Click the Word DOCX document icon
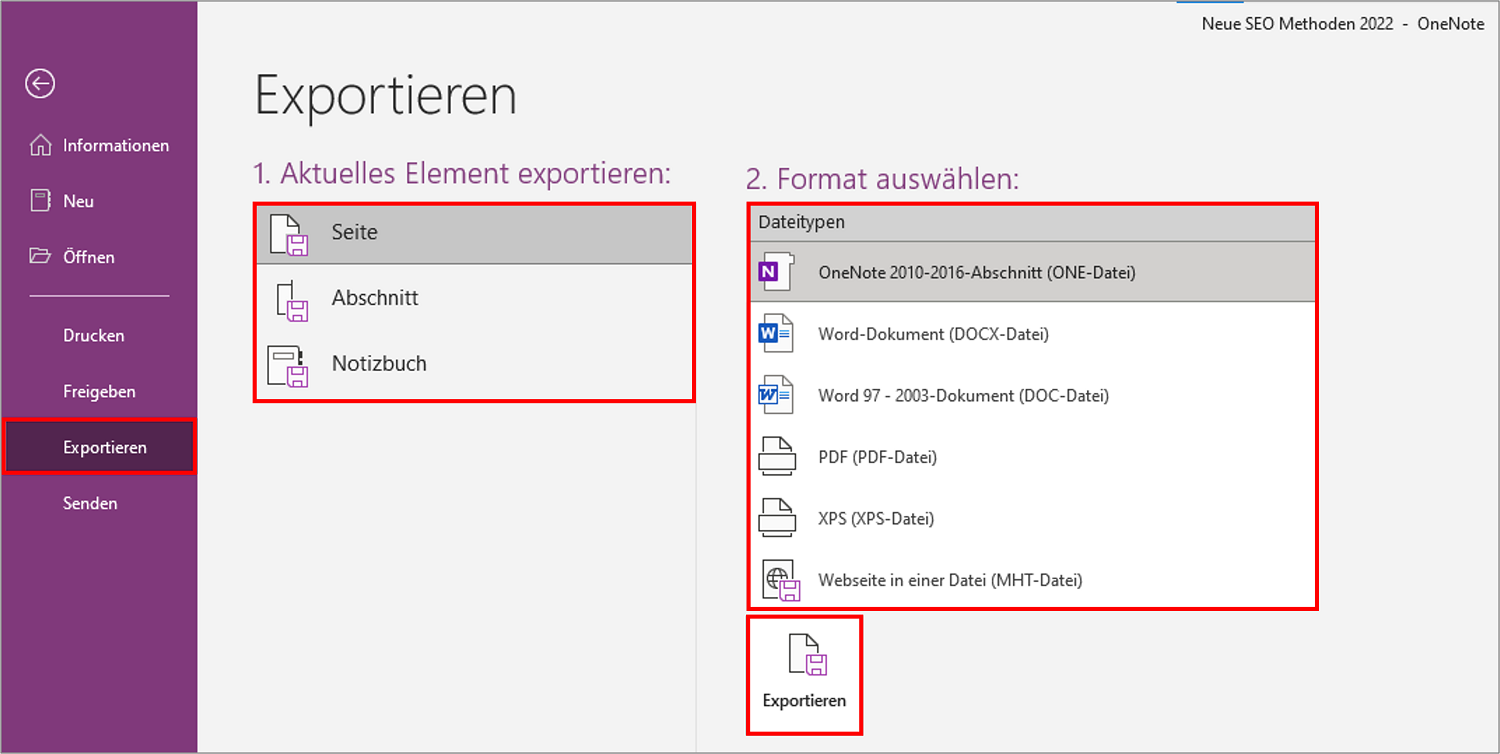Viewport: 1500px width, 754px height. pyautogui.click(x=776, y=334)
